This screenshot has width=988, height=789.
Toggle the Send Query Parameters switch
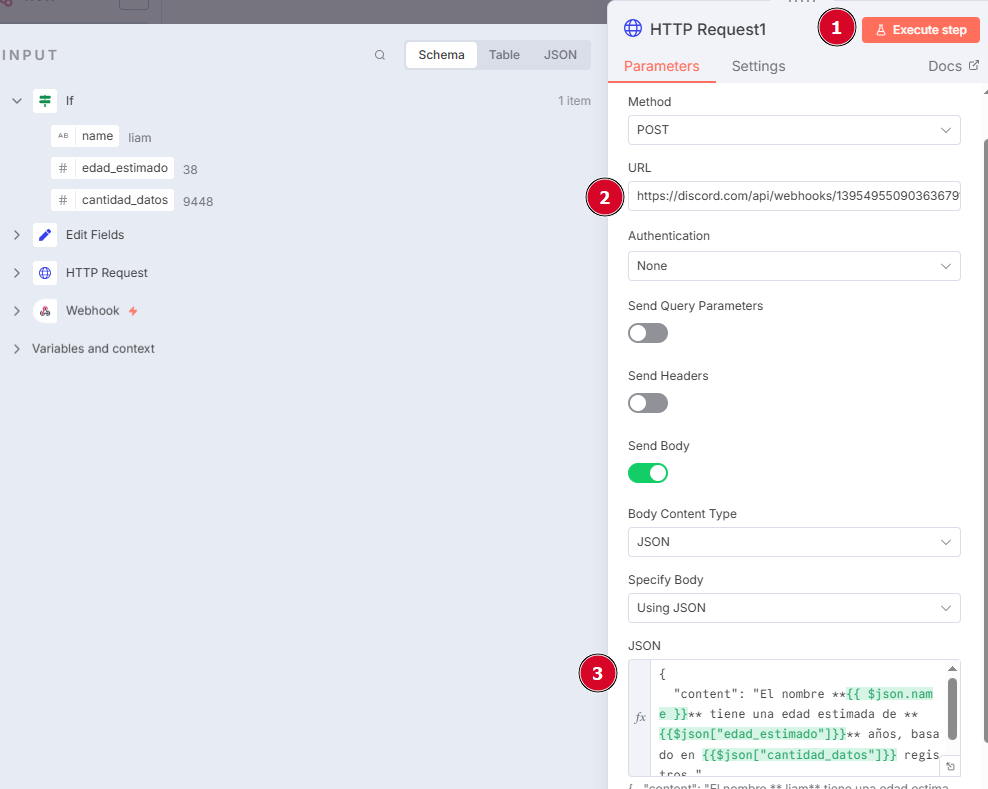click(x=648, y=333)
